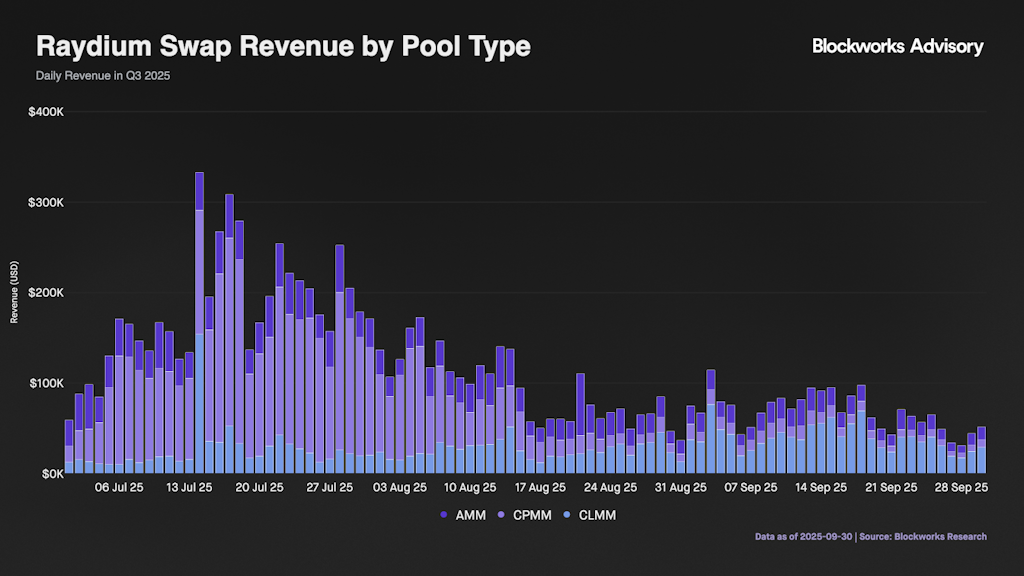Click the $300K y-axis label
The width and height of the screenshot is (1024, 576).
coord(47,202)
